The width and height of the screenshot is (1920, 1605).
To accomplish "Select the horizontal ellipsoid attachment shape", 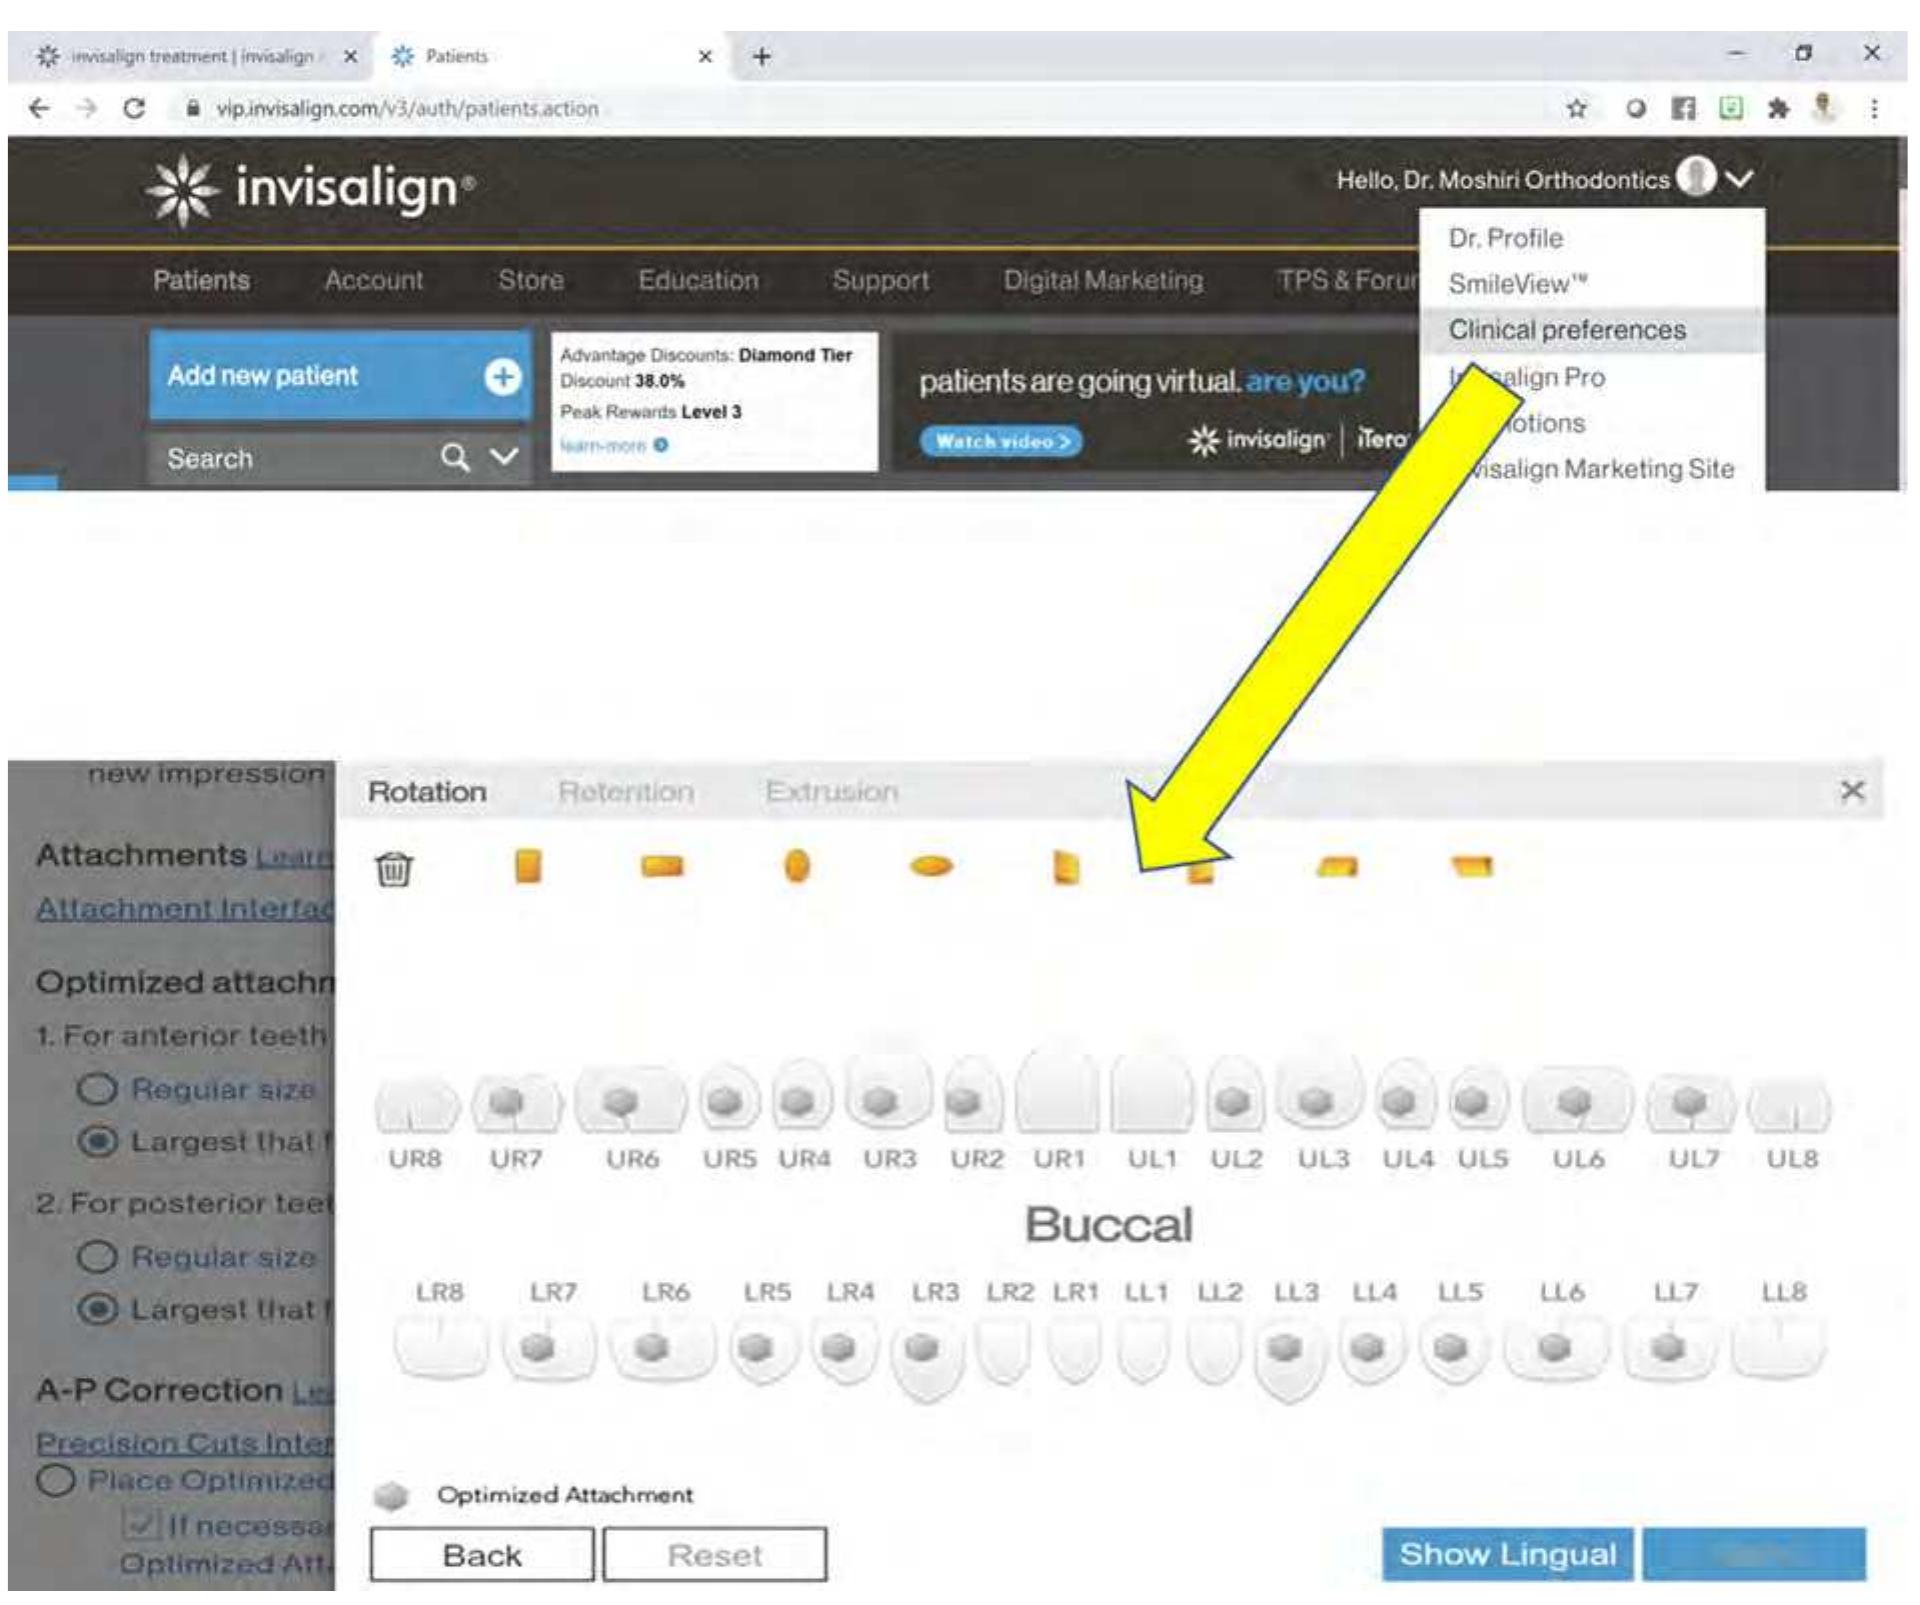I will pyautogui.click(x=931, y=866).
